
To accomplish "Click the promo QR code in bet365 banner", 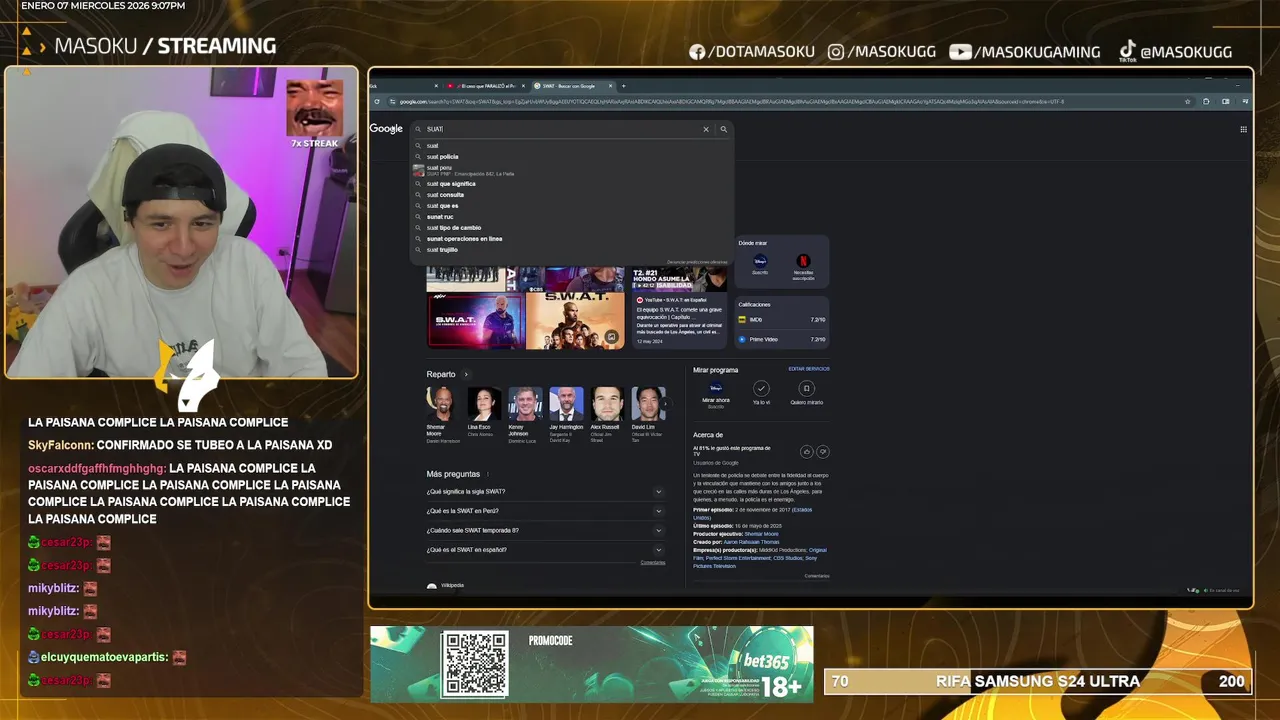I will [475, 664].
